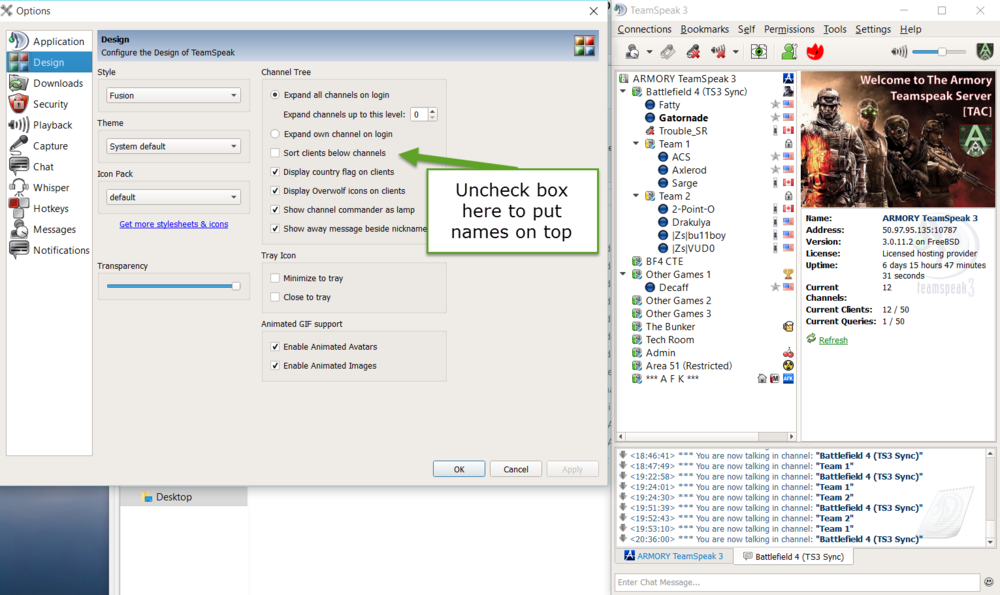Click the beer mug icon on The Bunker
1000x595 pixels.
pos(788,327)
